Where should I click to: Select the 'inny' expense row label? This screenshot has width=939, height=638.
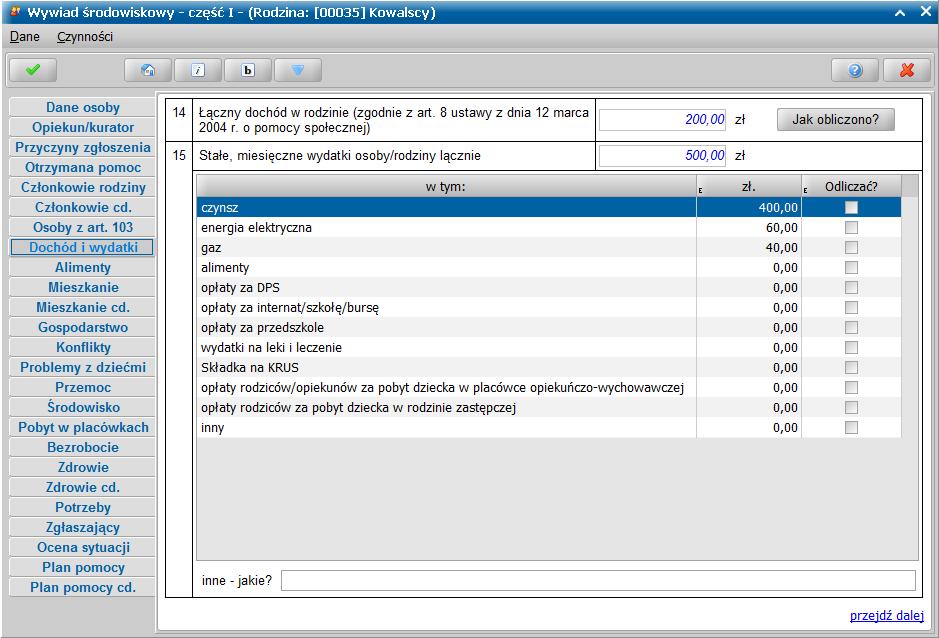(213, 428)
